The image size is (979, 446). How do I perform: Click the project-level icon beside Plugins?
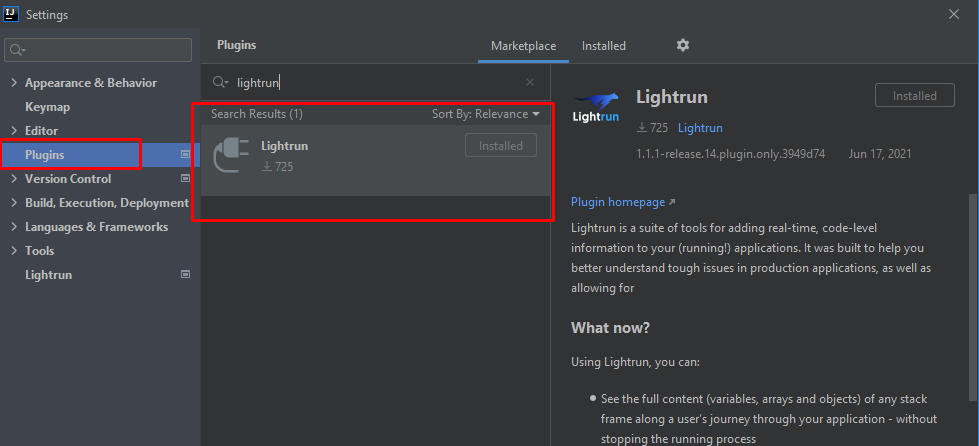click(x=185, y=154)
